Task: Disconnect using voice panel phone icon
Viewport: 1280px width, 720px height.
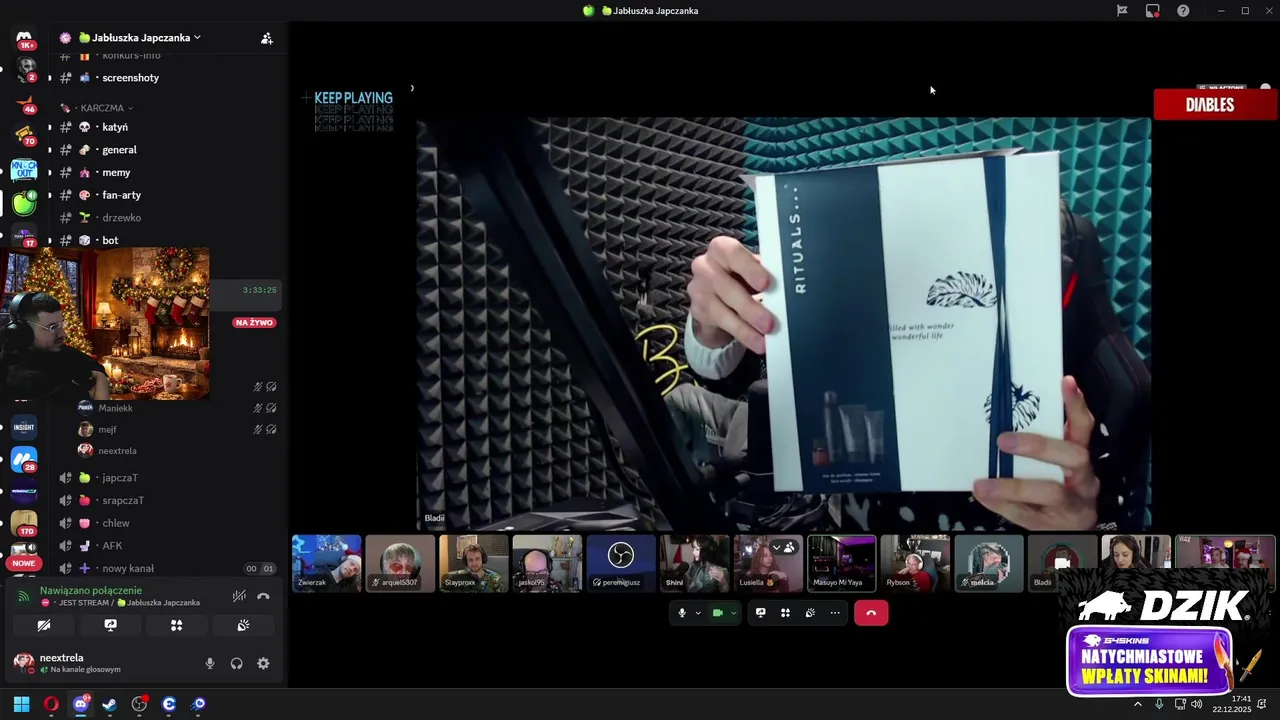Action: (x=263, y=596)
